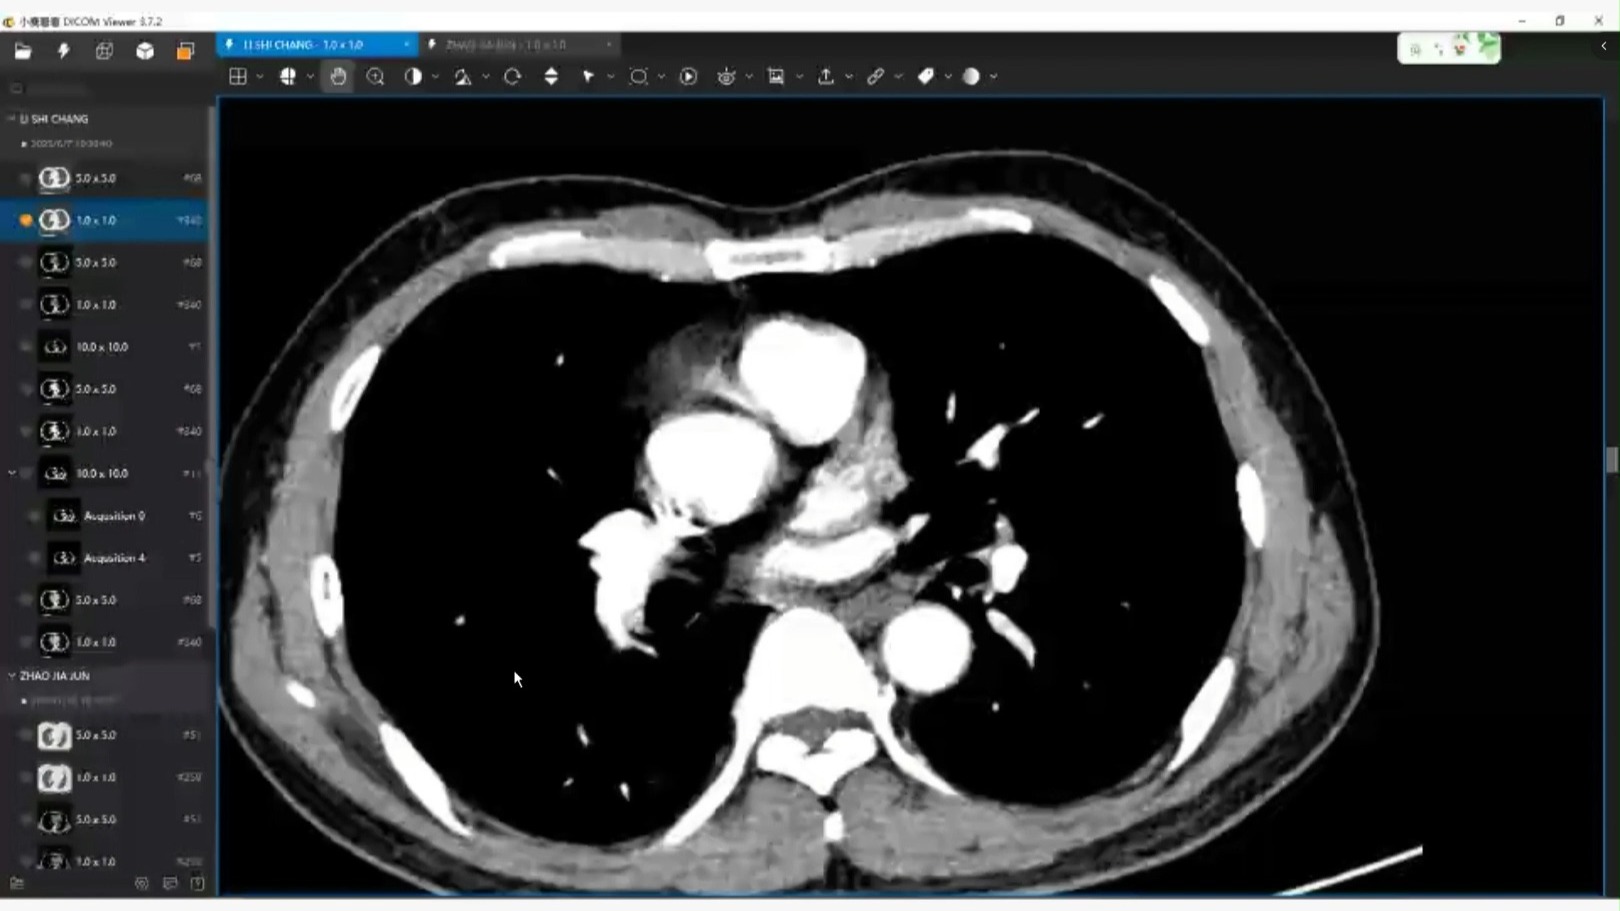The height and width of the screenshot is (911, 1620).
Task: Click the viewport slice scrollbar handle
Action: (x=1611, y=460)
